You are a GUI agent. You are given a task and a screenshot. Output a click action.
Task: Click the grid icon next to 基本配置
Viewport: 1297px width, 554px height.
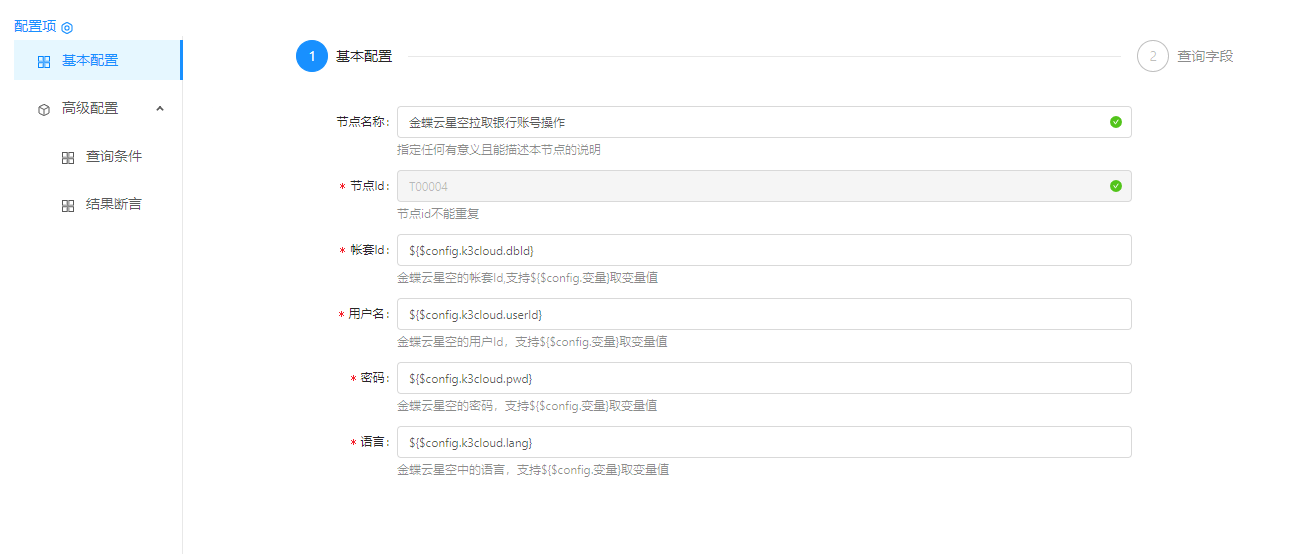tap(44, 61)
